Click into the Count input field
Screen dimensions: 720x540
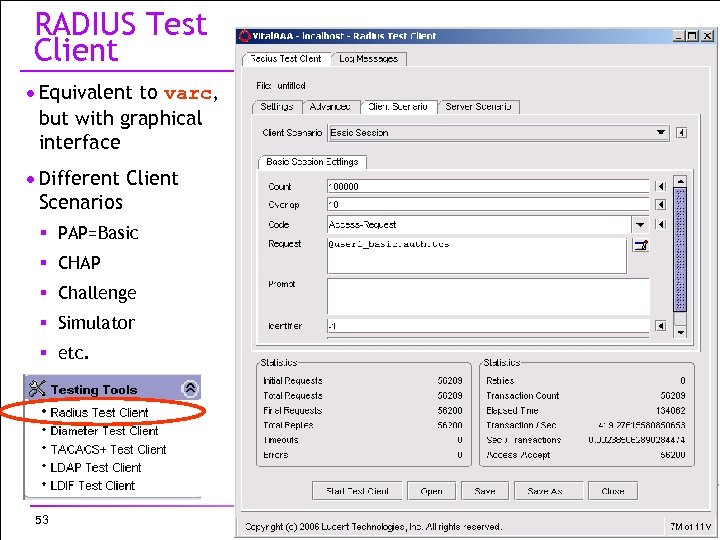pos(488,186)
